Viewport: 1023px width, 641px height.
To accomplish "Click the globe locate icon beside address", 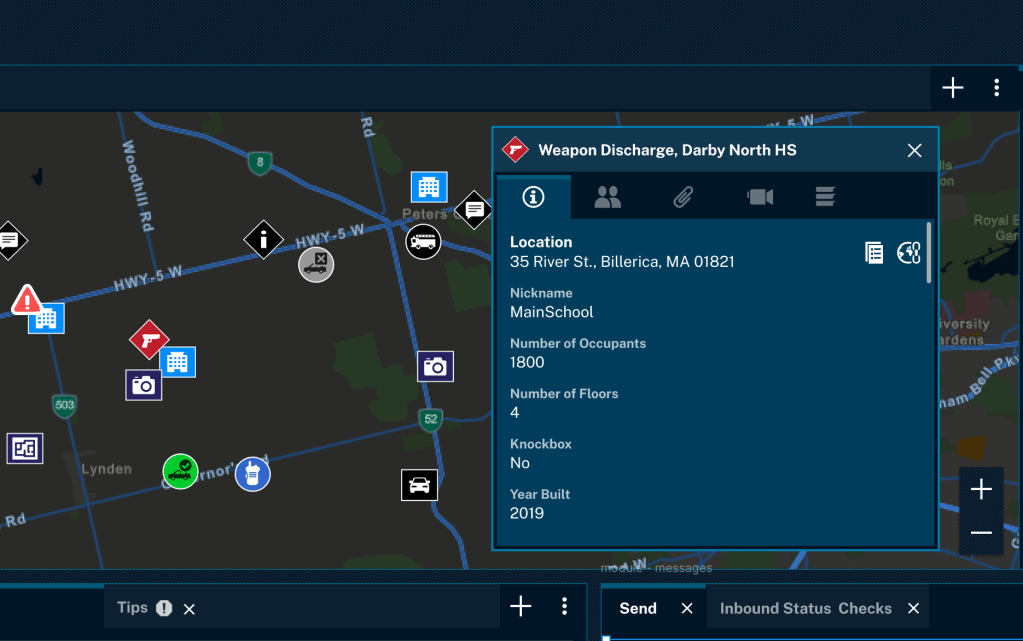I will point(908,253).
